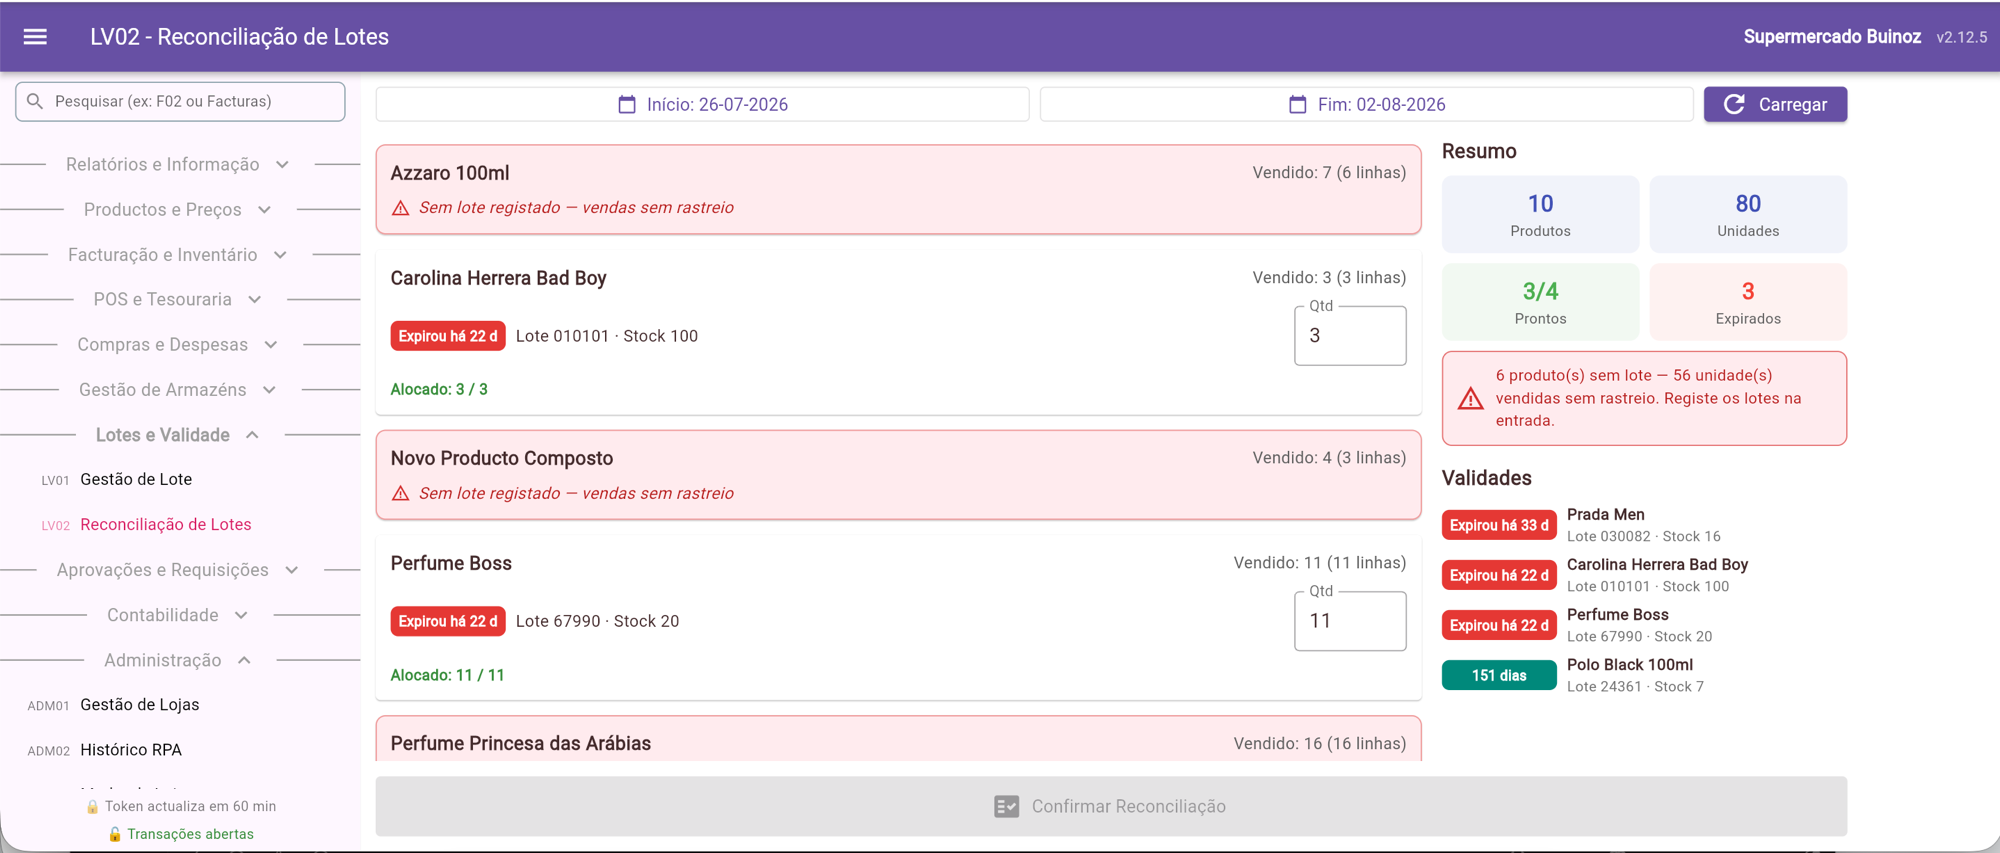Click Perfume Boss in Validades list

point(1618,614)
